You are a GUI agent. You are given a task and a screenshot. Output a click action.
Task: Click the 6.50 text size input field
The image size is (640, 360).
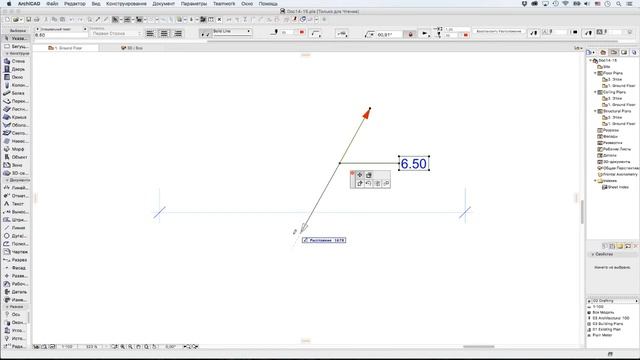(61, 35)
